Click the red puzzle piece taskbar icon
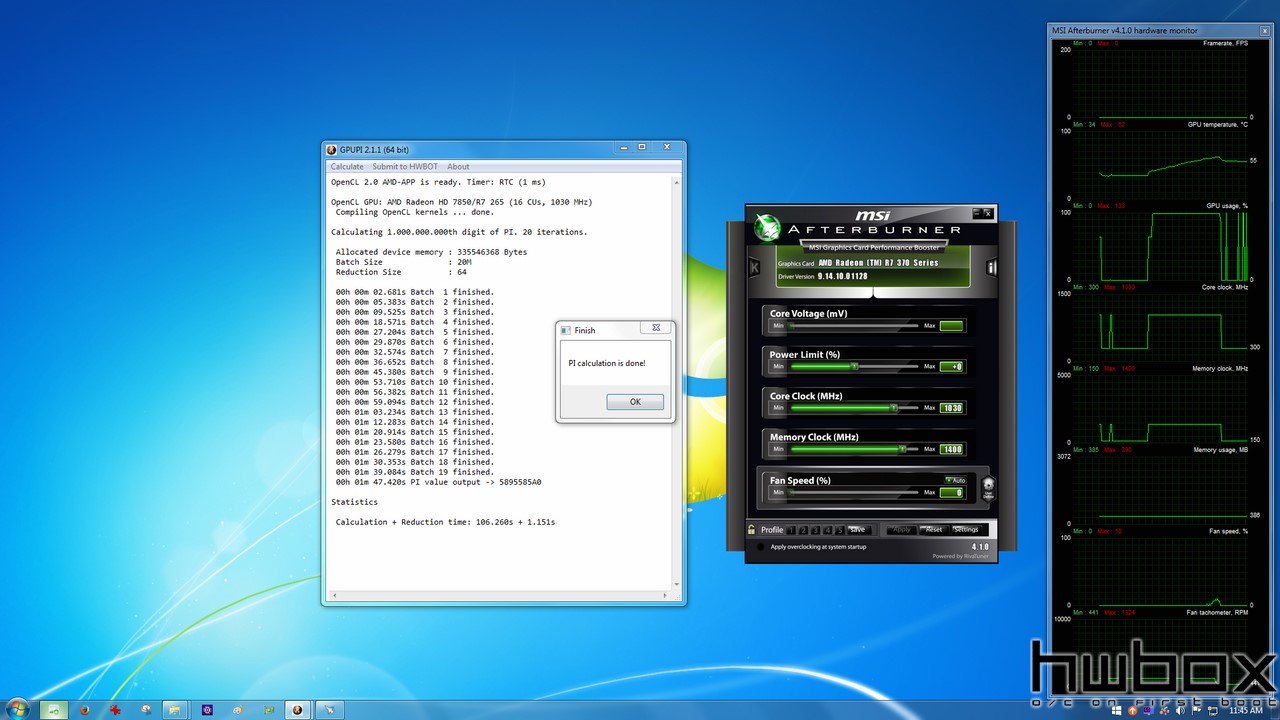Screen dimensions: 1280x720 point(115,709)
